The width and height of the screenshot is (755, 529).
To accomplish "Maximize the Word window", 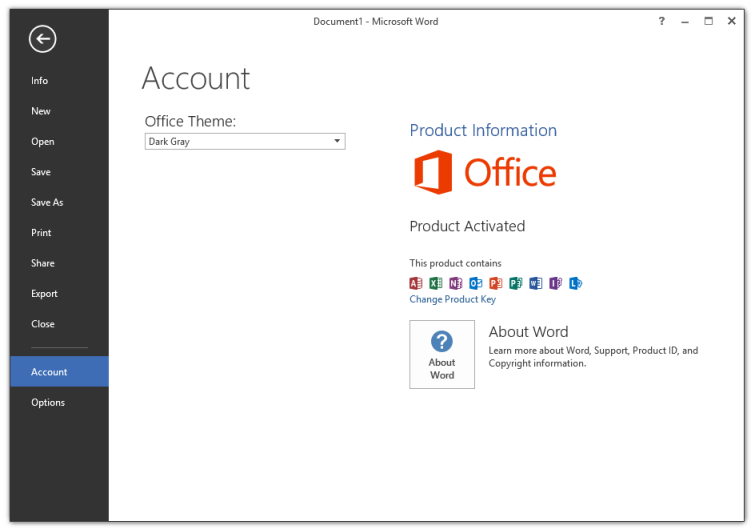I will 708,21.
